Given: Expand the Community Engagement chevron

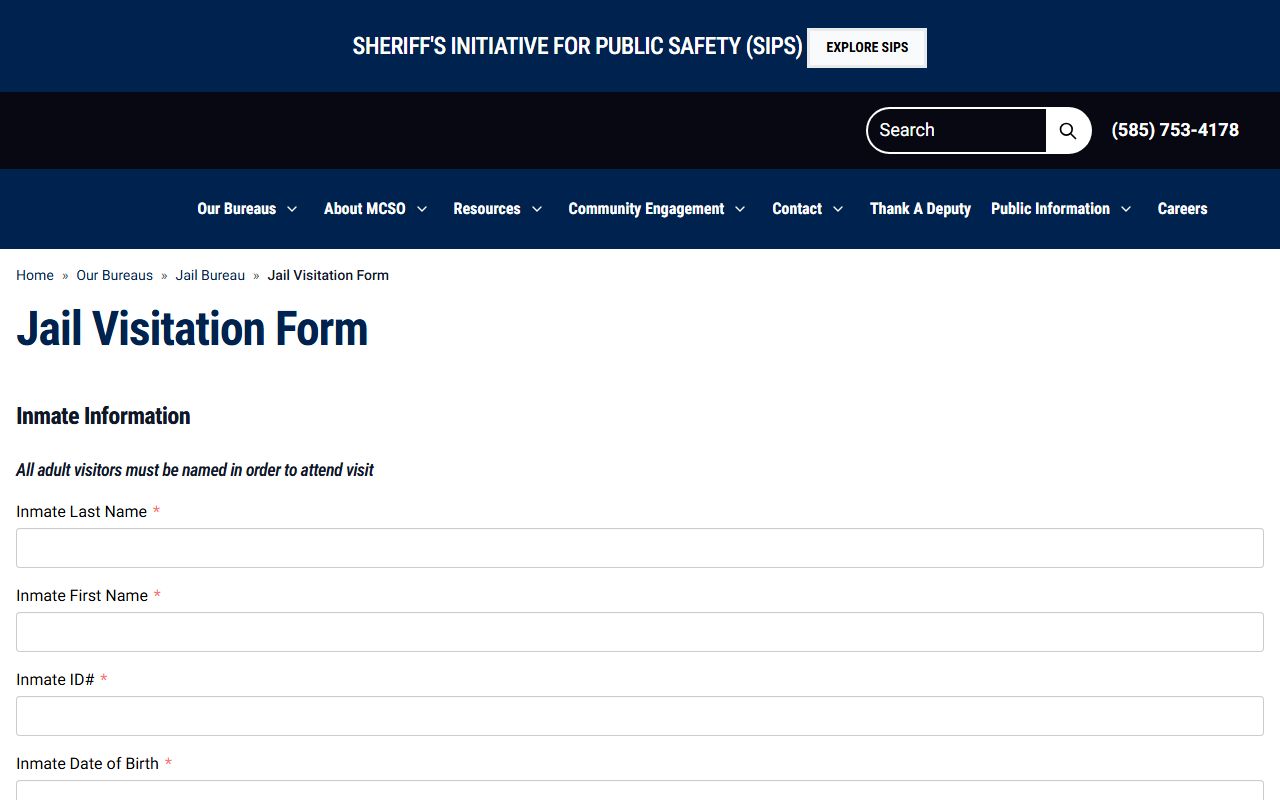Looking at the screenshot, I should (740, 209).
